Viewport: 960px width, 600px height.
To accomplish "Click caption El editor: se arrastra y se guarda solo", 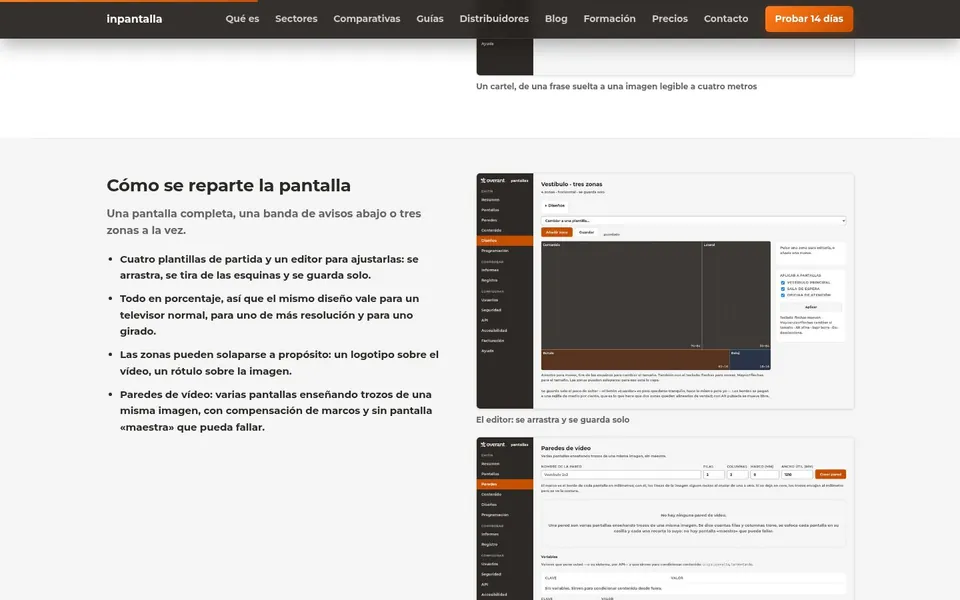I will [552, 420].
